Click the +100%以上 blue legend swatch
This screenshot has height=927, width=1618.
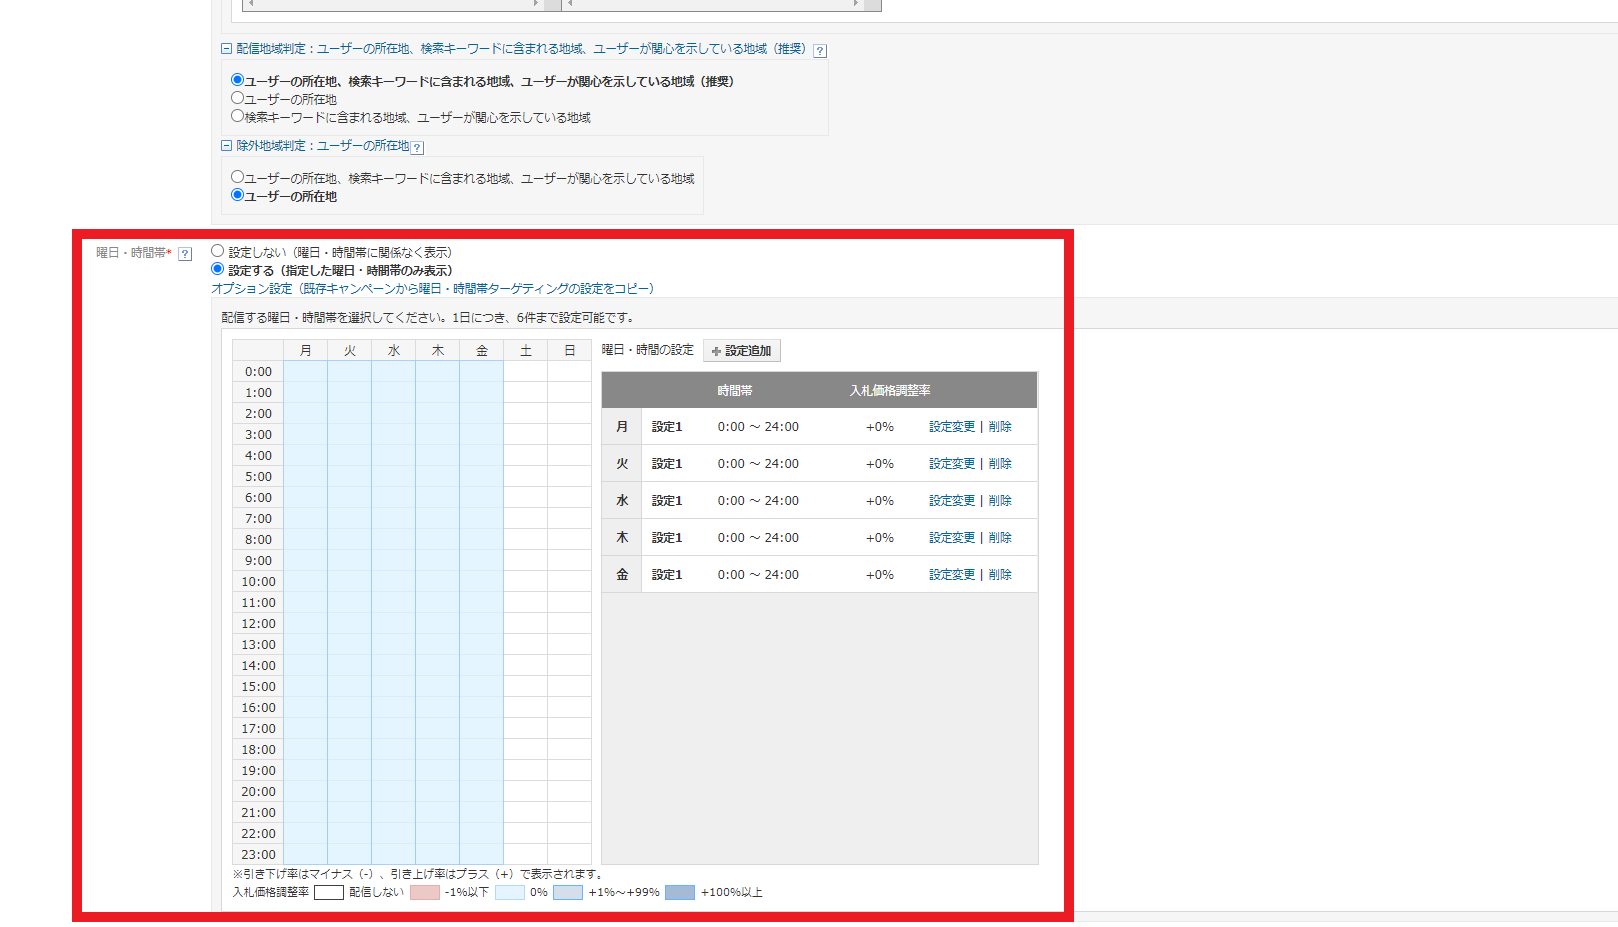[680, 893]
